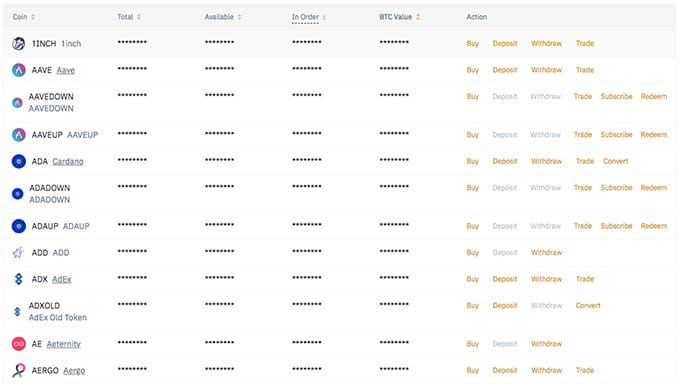Subscribe to AAVEDOWN leveraged token
The image size is (680, 384).
(x=616, y=96)
